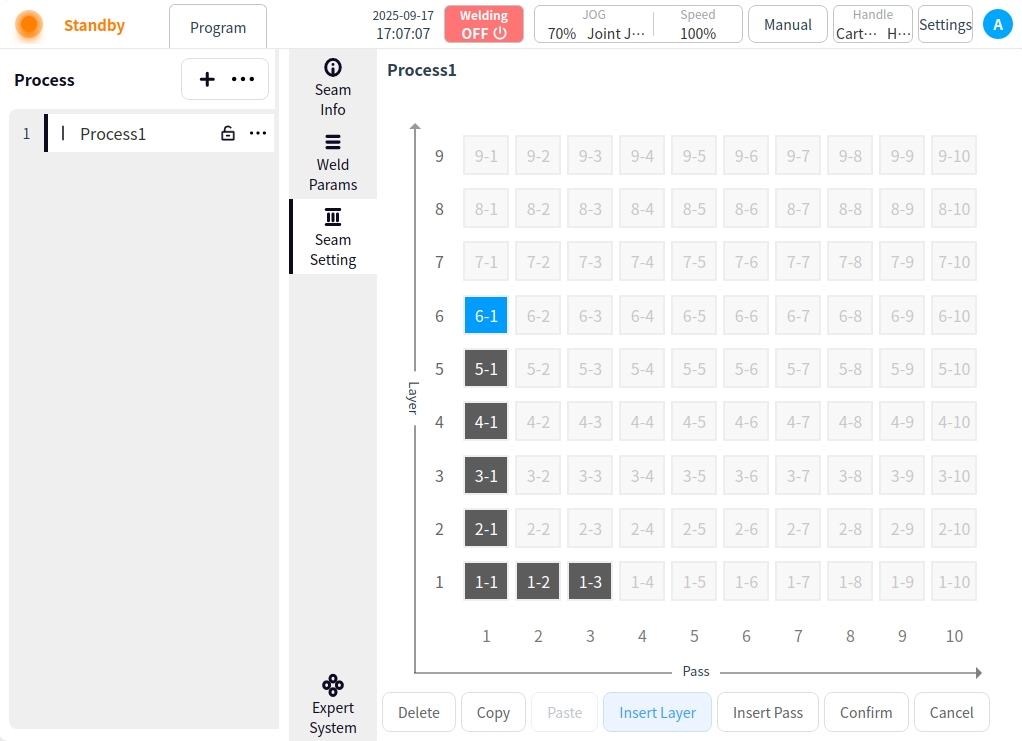
Task: Open the Seam Info panel
Action: pos(333,87)
